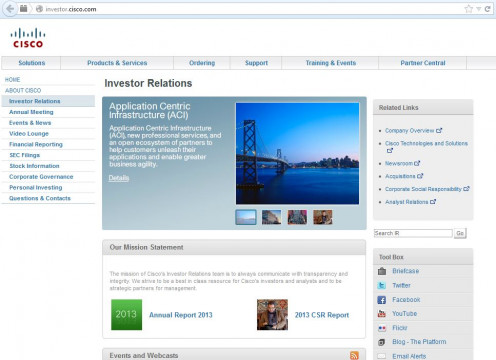496x360 pixels.
Task: Open SEC Filings in the sidebar
Action: click(25, 155)
